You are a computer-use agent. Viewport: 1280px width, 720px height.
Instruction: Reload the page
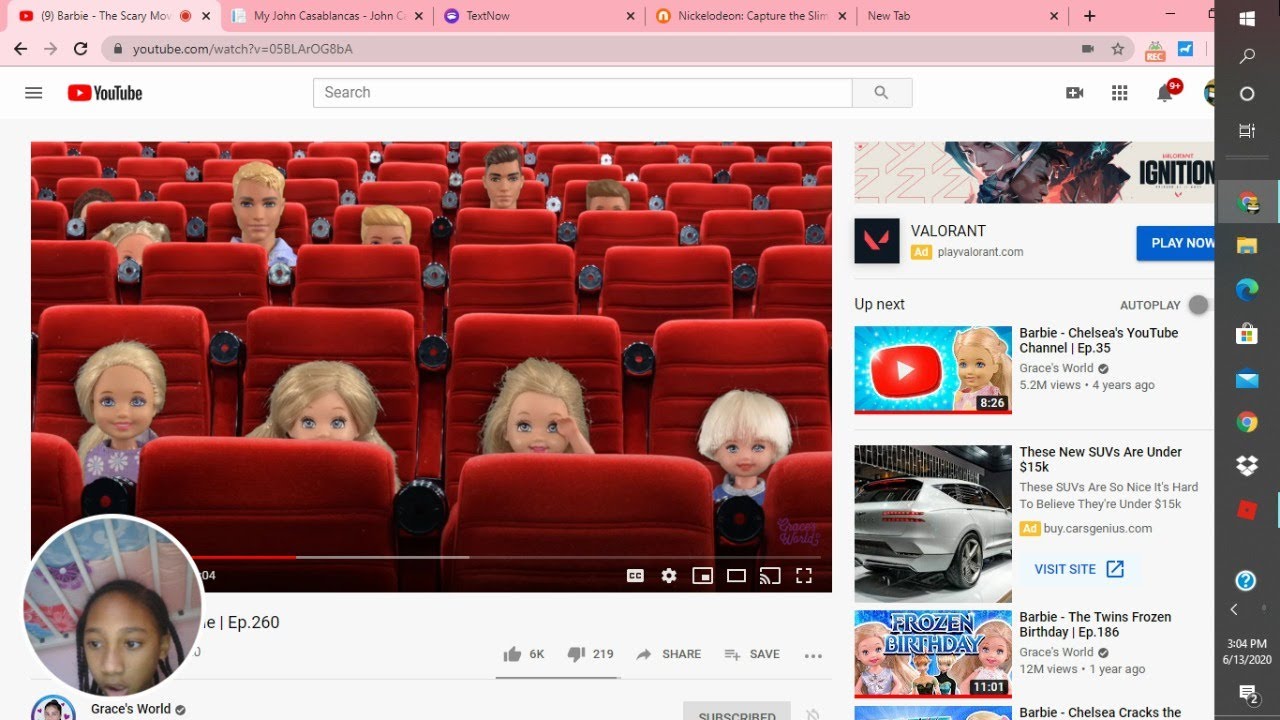click(x=81, y=49)
